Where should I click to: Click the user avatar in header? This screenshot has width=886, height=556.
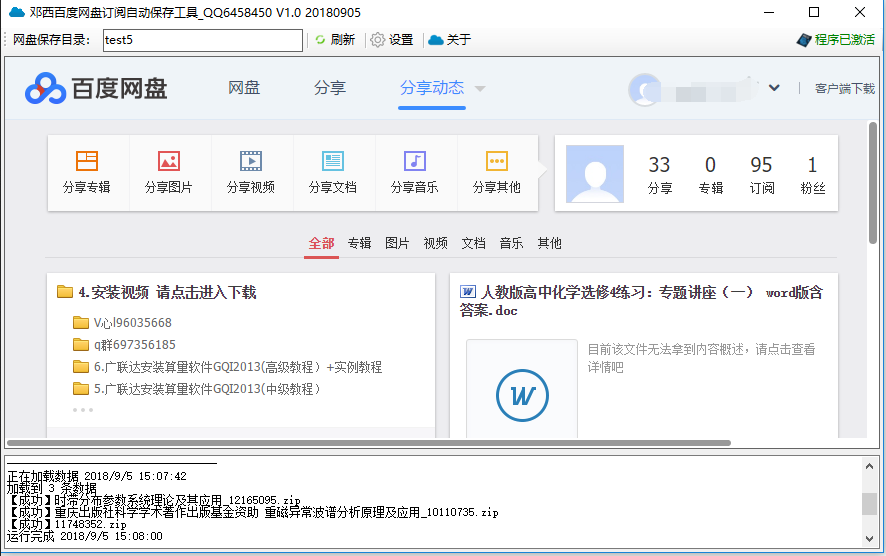click(645, 89)
